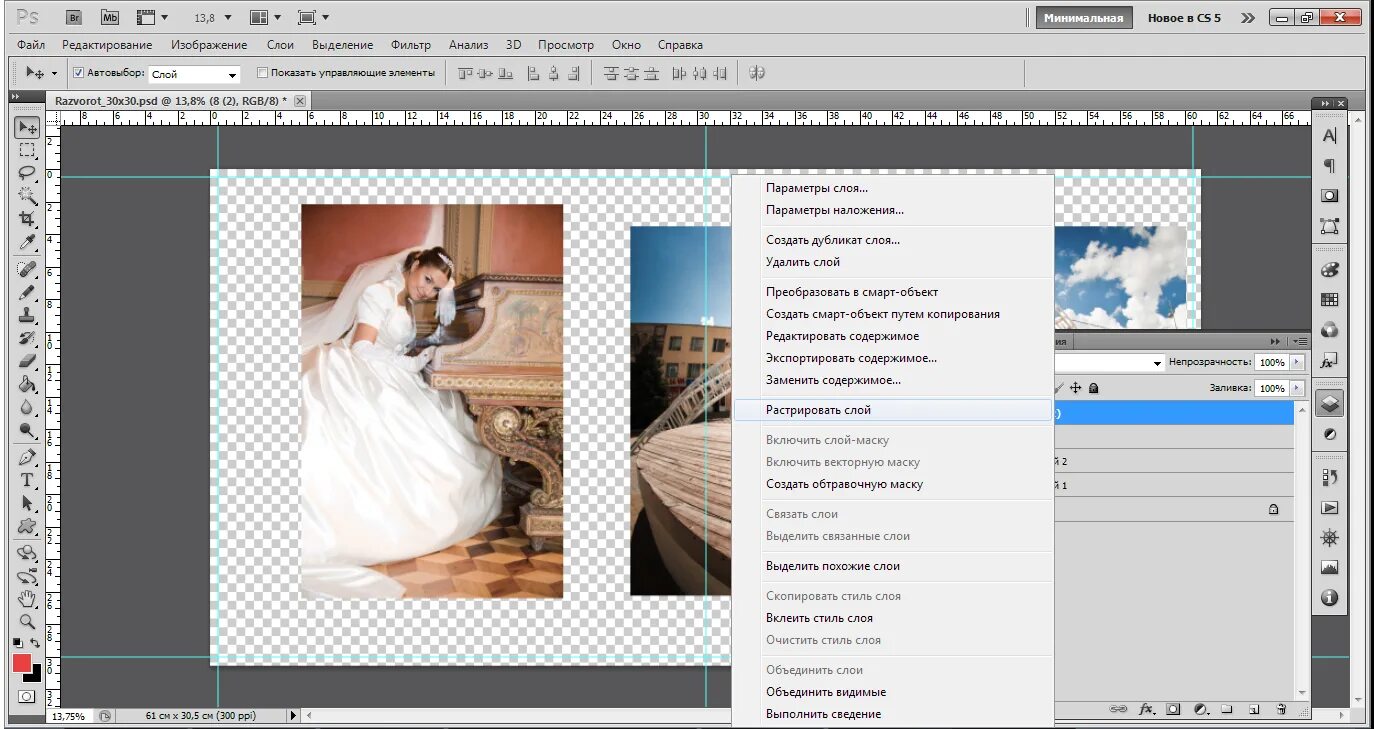This screenshot has width=1374, height=729.
Task: Open Mini Bridge with the Mb icon
Action: (109, 17)
